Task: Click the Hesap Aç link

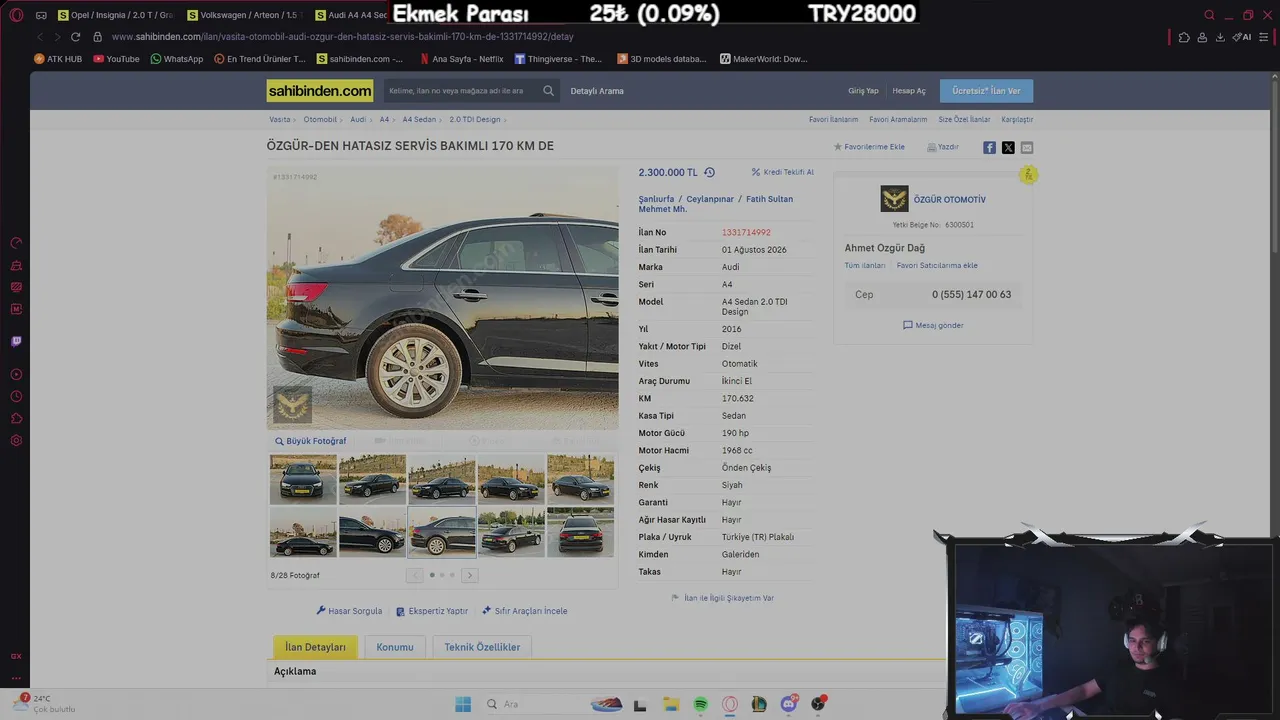Action: click(x=909, y=91)
